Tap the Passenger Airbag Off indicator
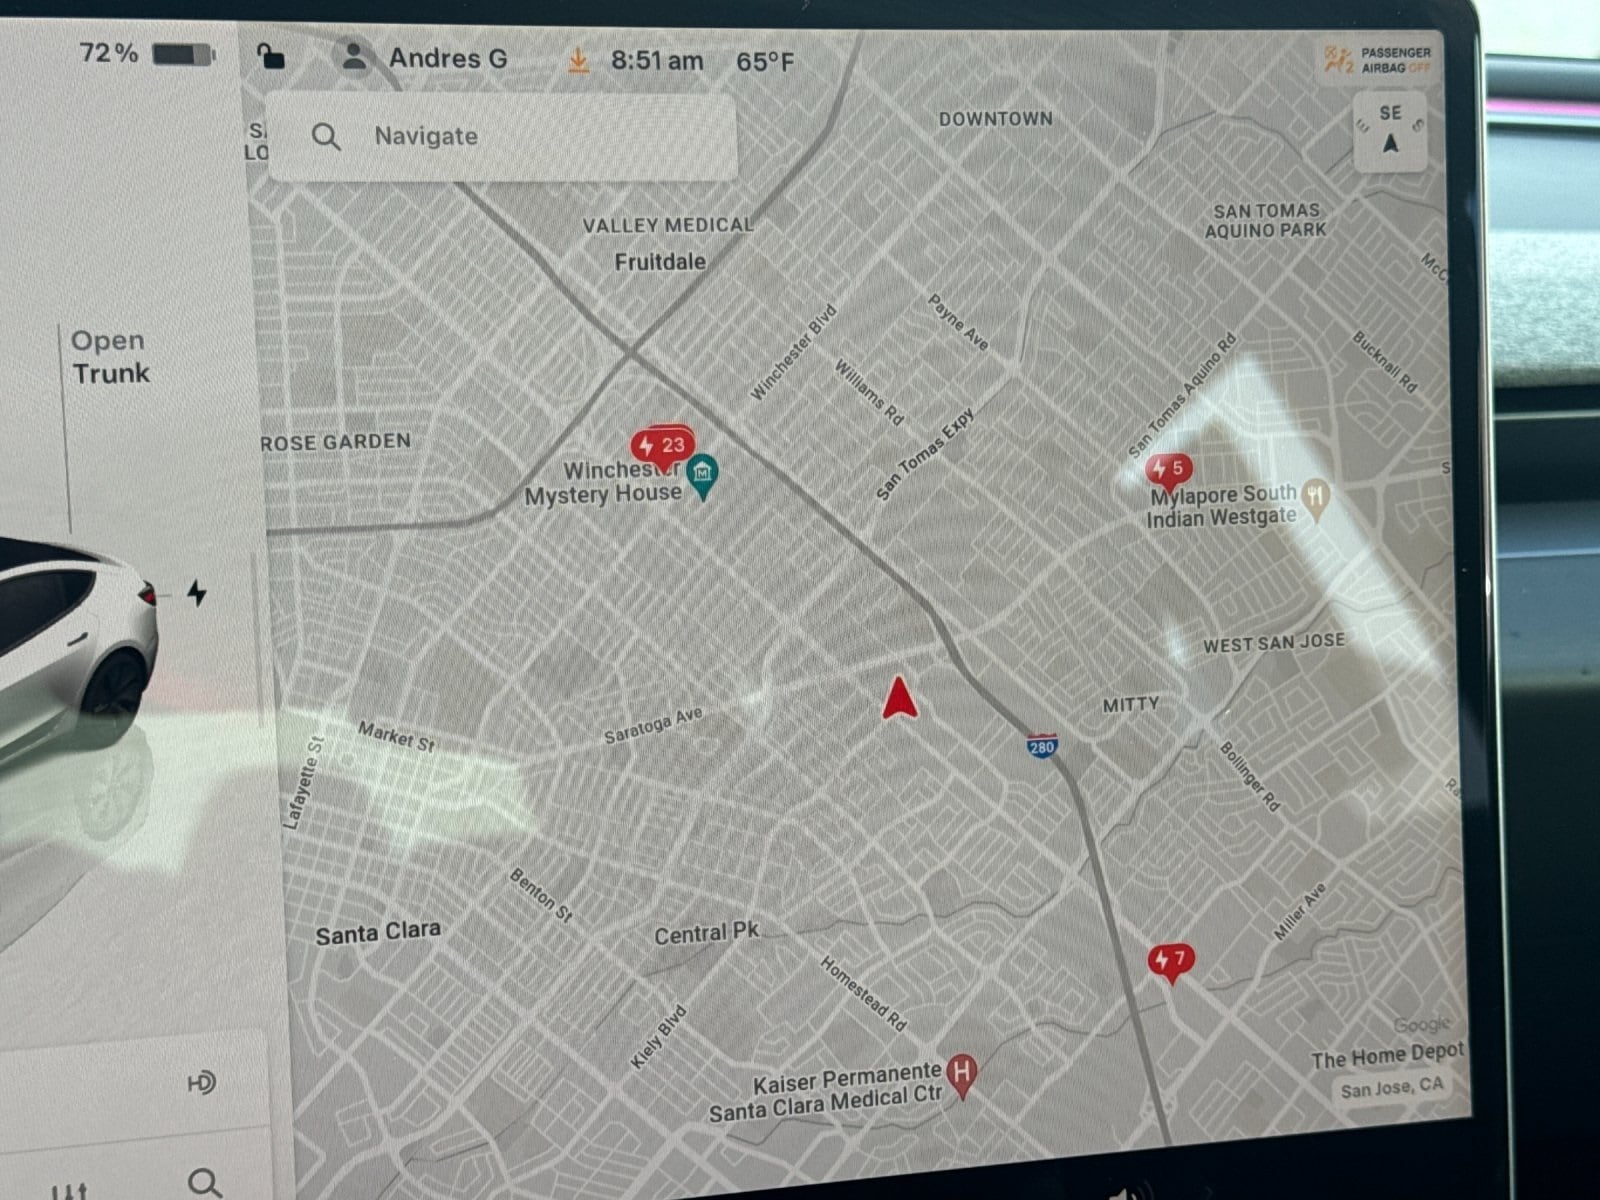The width and height of the screenshot is (1600, 1200). (1377, 59)
